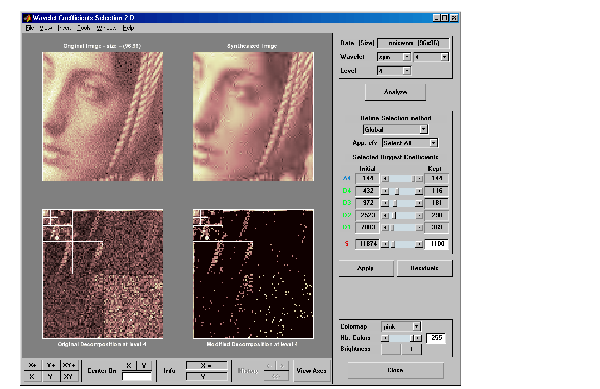The height and width of the screenshot is (389, 600).
Task: Click the Nb. Colors slider right arrow
Action: coord(418,338)
